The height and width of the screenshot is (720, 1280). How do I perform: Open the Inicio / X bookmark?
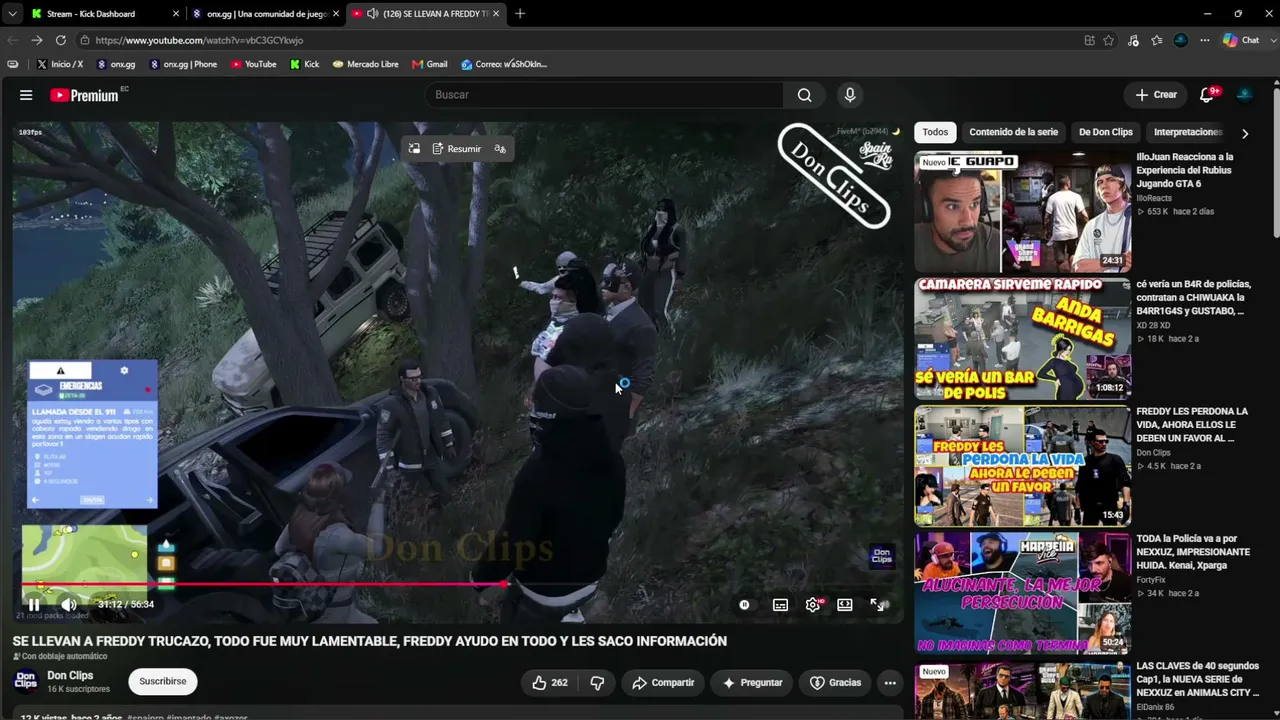pyautogui.click(x=59, y=64)
